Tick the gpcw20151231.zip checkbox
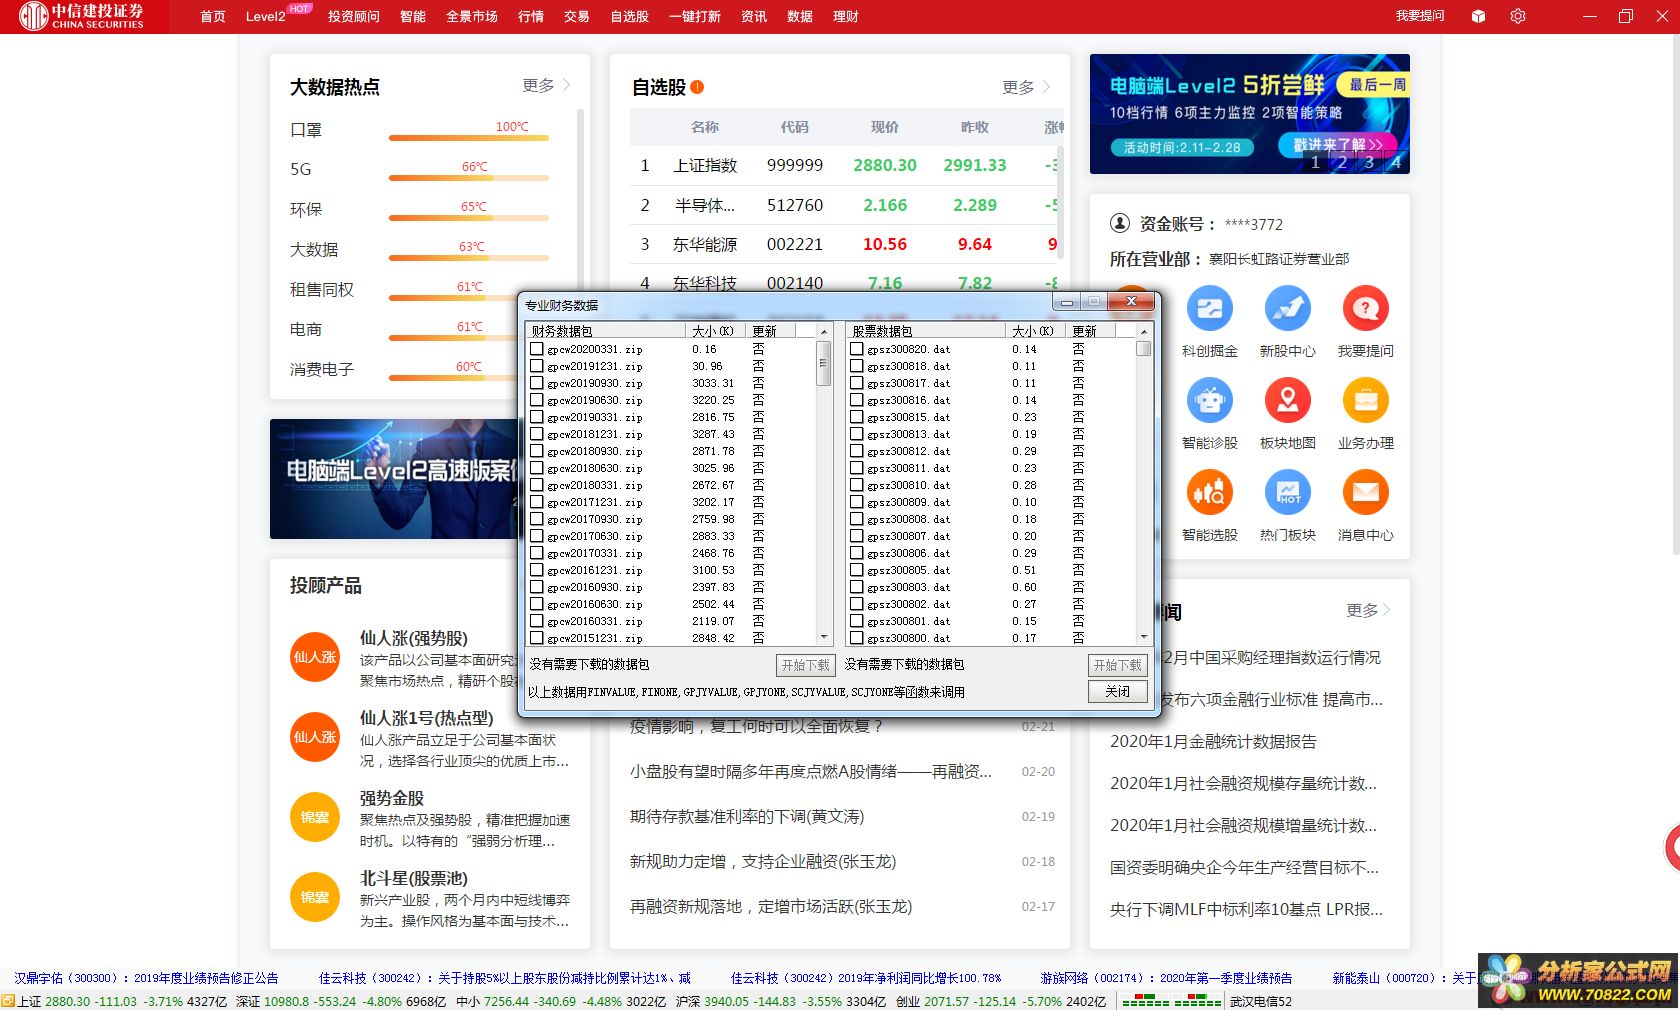The width and height of the screenshot is (1680, 1010). point(537,638)
